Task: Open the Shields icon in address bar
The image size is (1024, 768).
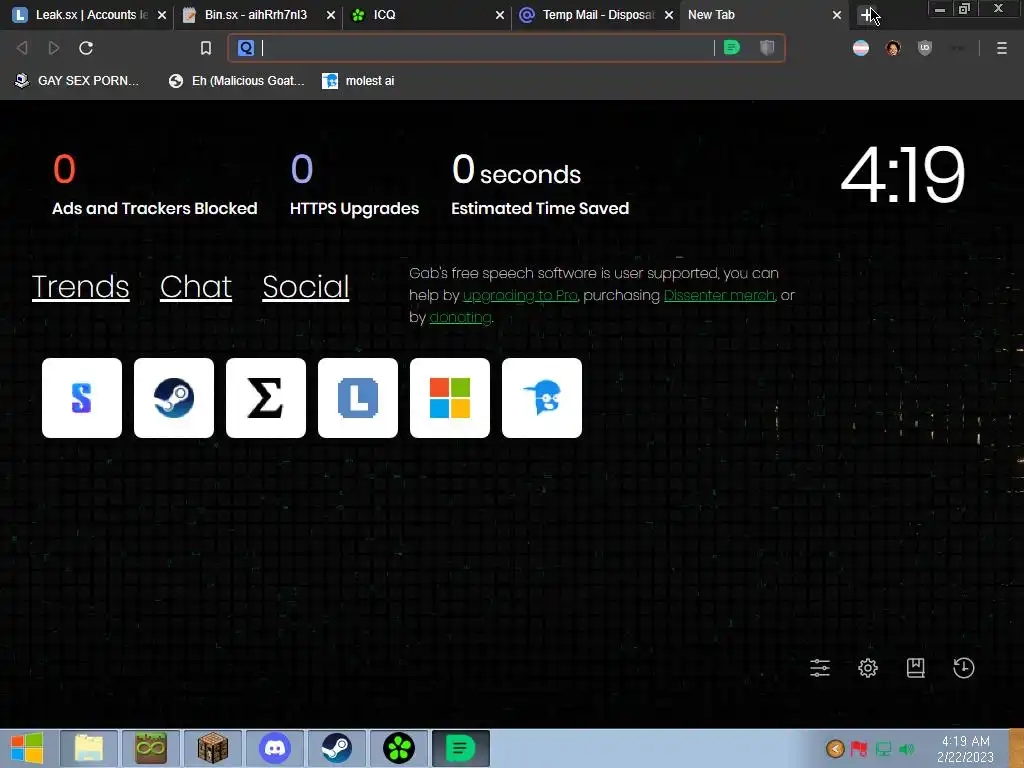Action: pyautogui.click(x=767, y=48)
